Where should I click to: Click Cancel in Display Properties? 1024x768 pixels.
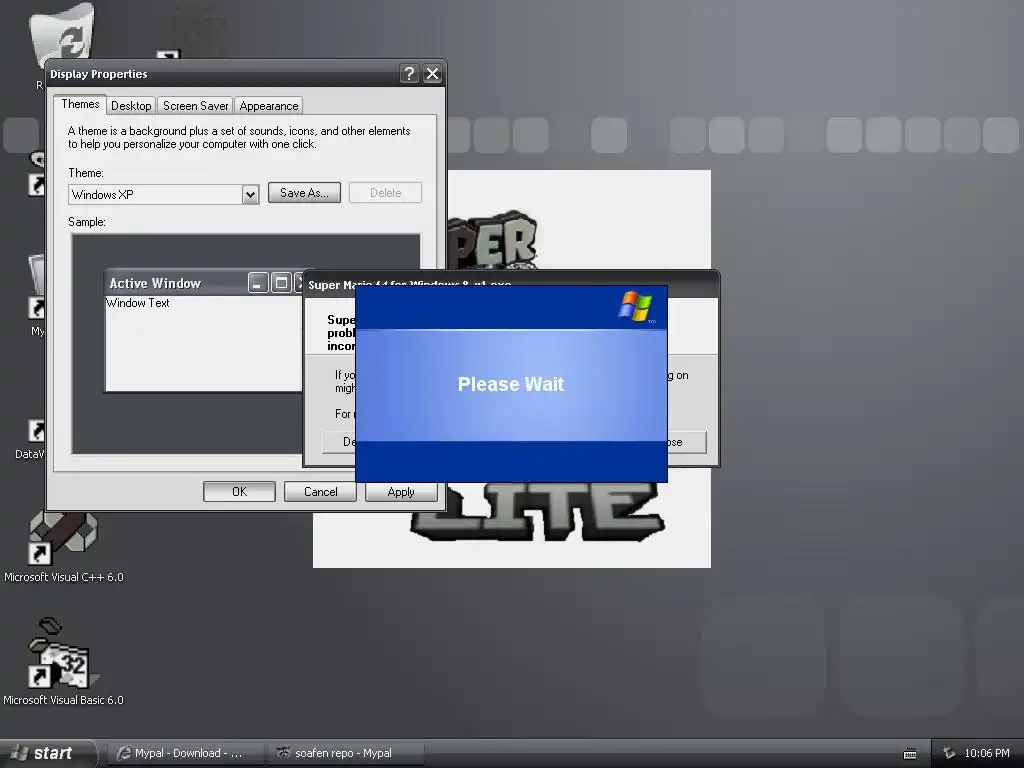point(320,492)
